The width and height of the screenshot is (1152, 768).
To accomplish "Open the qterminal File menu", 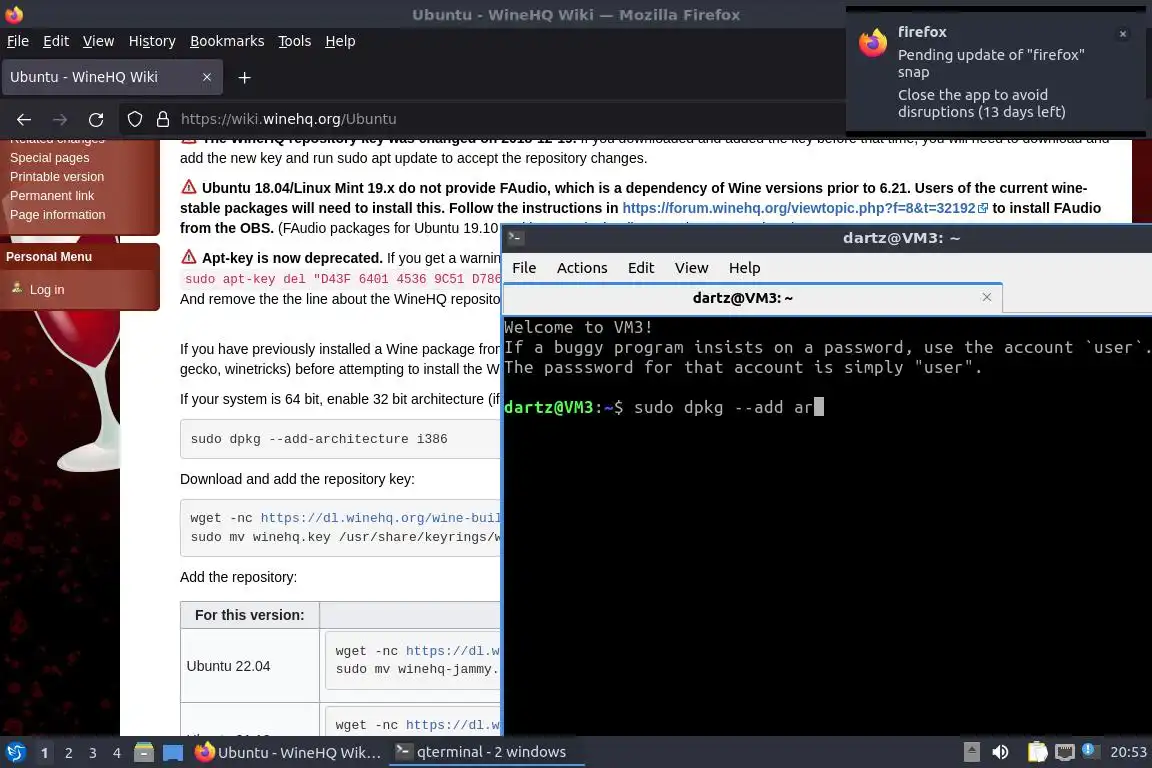I will pos(524,268).
